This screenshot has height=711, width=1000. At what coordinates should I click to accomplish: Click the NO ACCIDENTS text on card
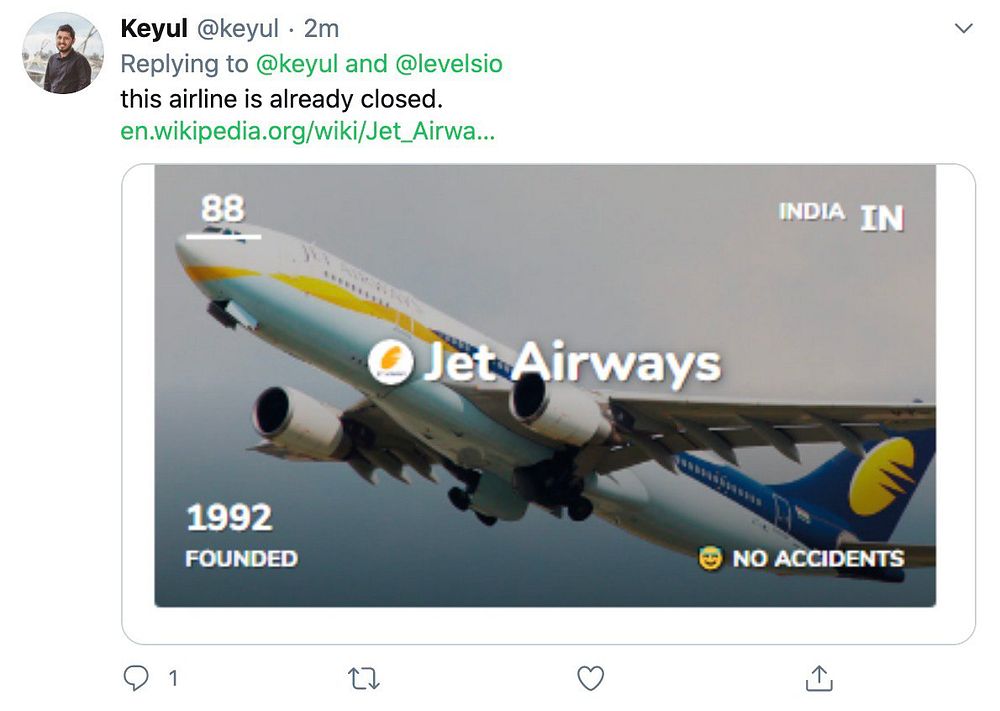click(818, 559)
